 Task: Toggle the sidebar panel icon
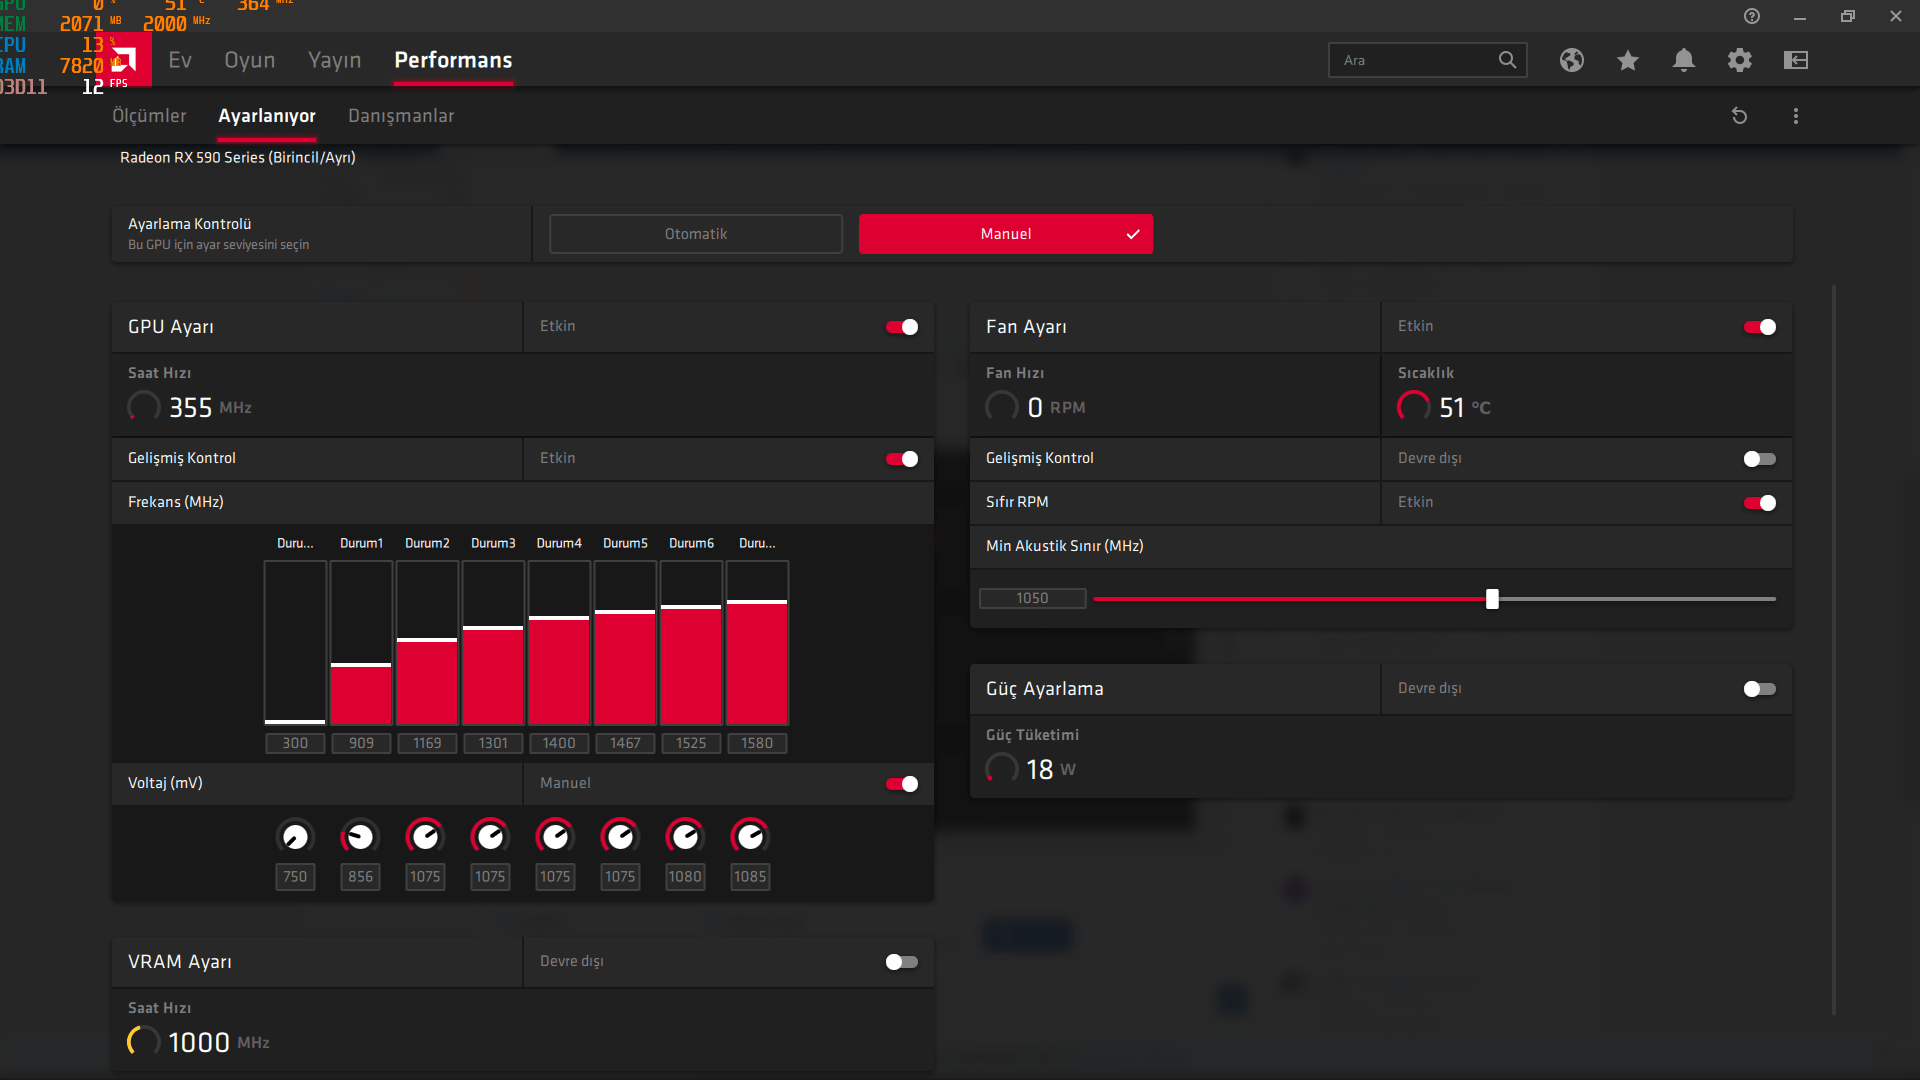[x=1795, y=60]
